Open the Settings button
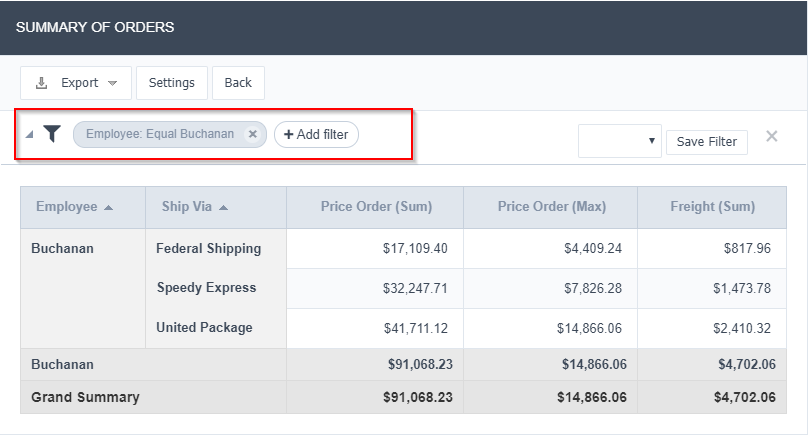 tap(172, 83)
